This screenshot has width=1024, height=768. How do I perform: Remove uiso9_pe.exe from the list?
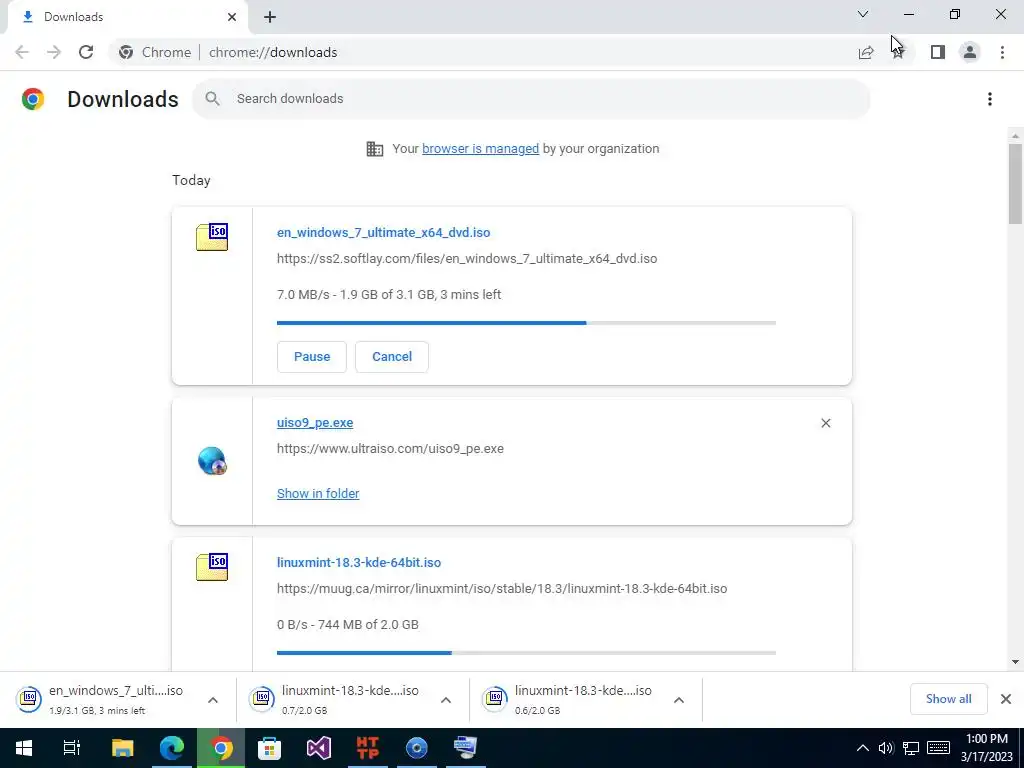tap(826, 423)
